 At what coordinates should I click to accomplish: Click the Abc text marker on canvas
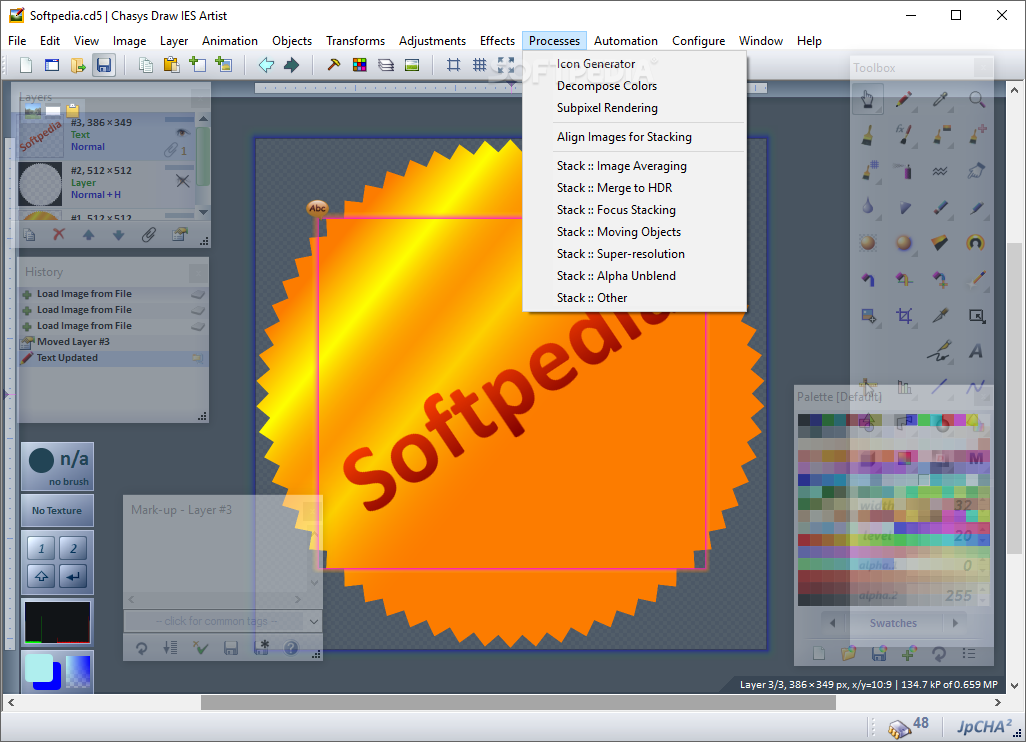point(317,208)
